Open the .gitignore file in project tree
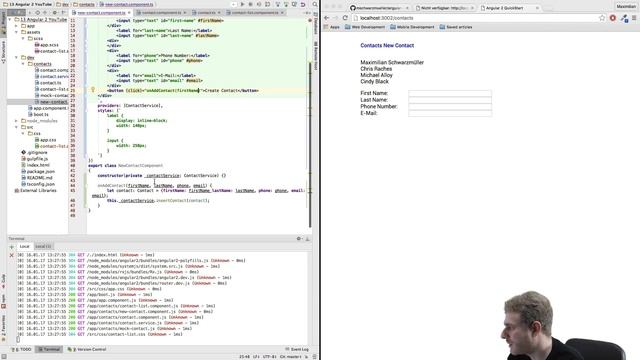Screen dimensions: 640x360 (34, 152)
